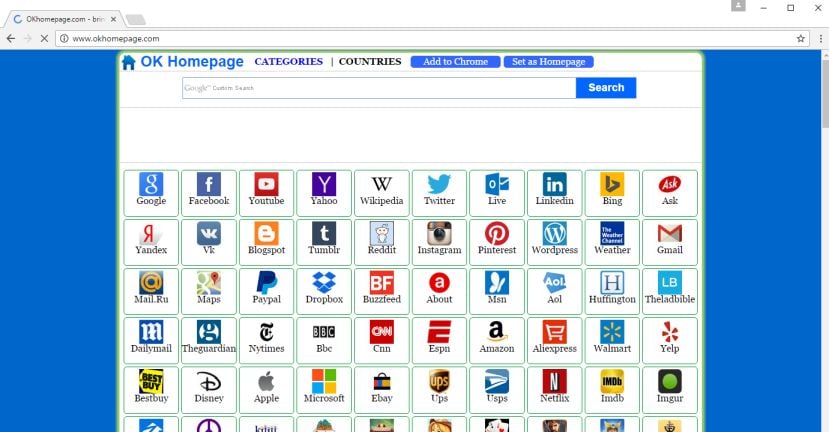Open the Bestbuy tile
Image resolution: width=829 pixels, height=432 pixels.
(x=151, y=390)
